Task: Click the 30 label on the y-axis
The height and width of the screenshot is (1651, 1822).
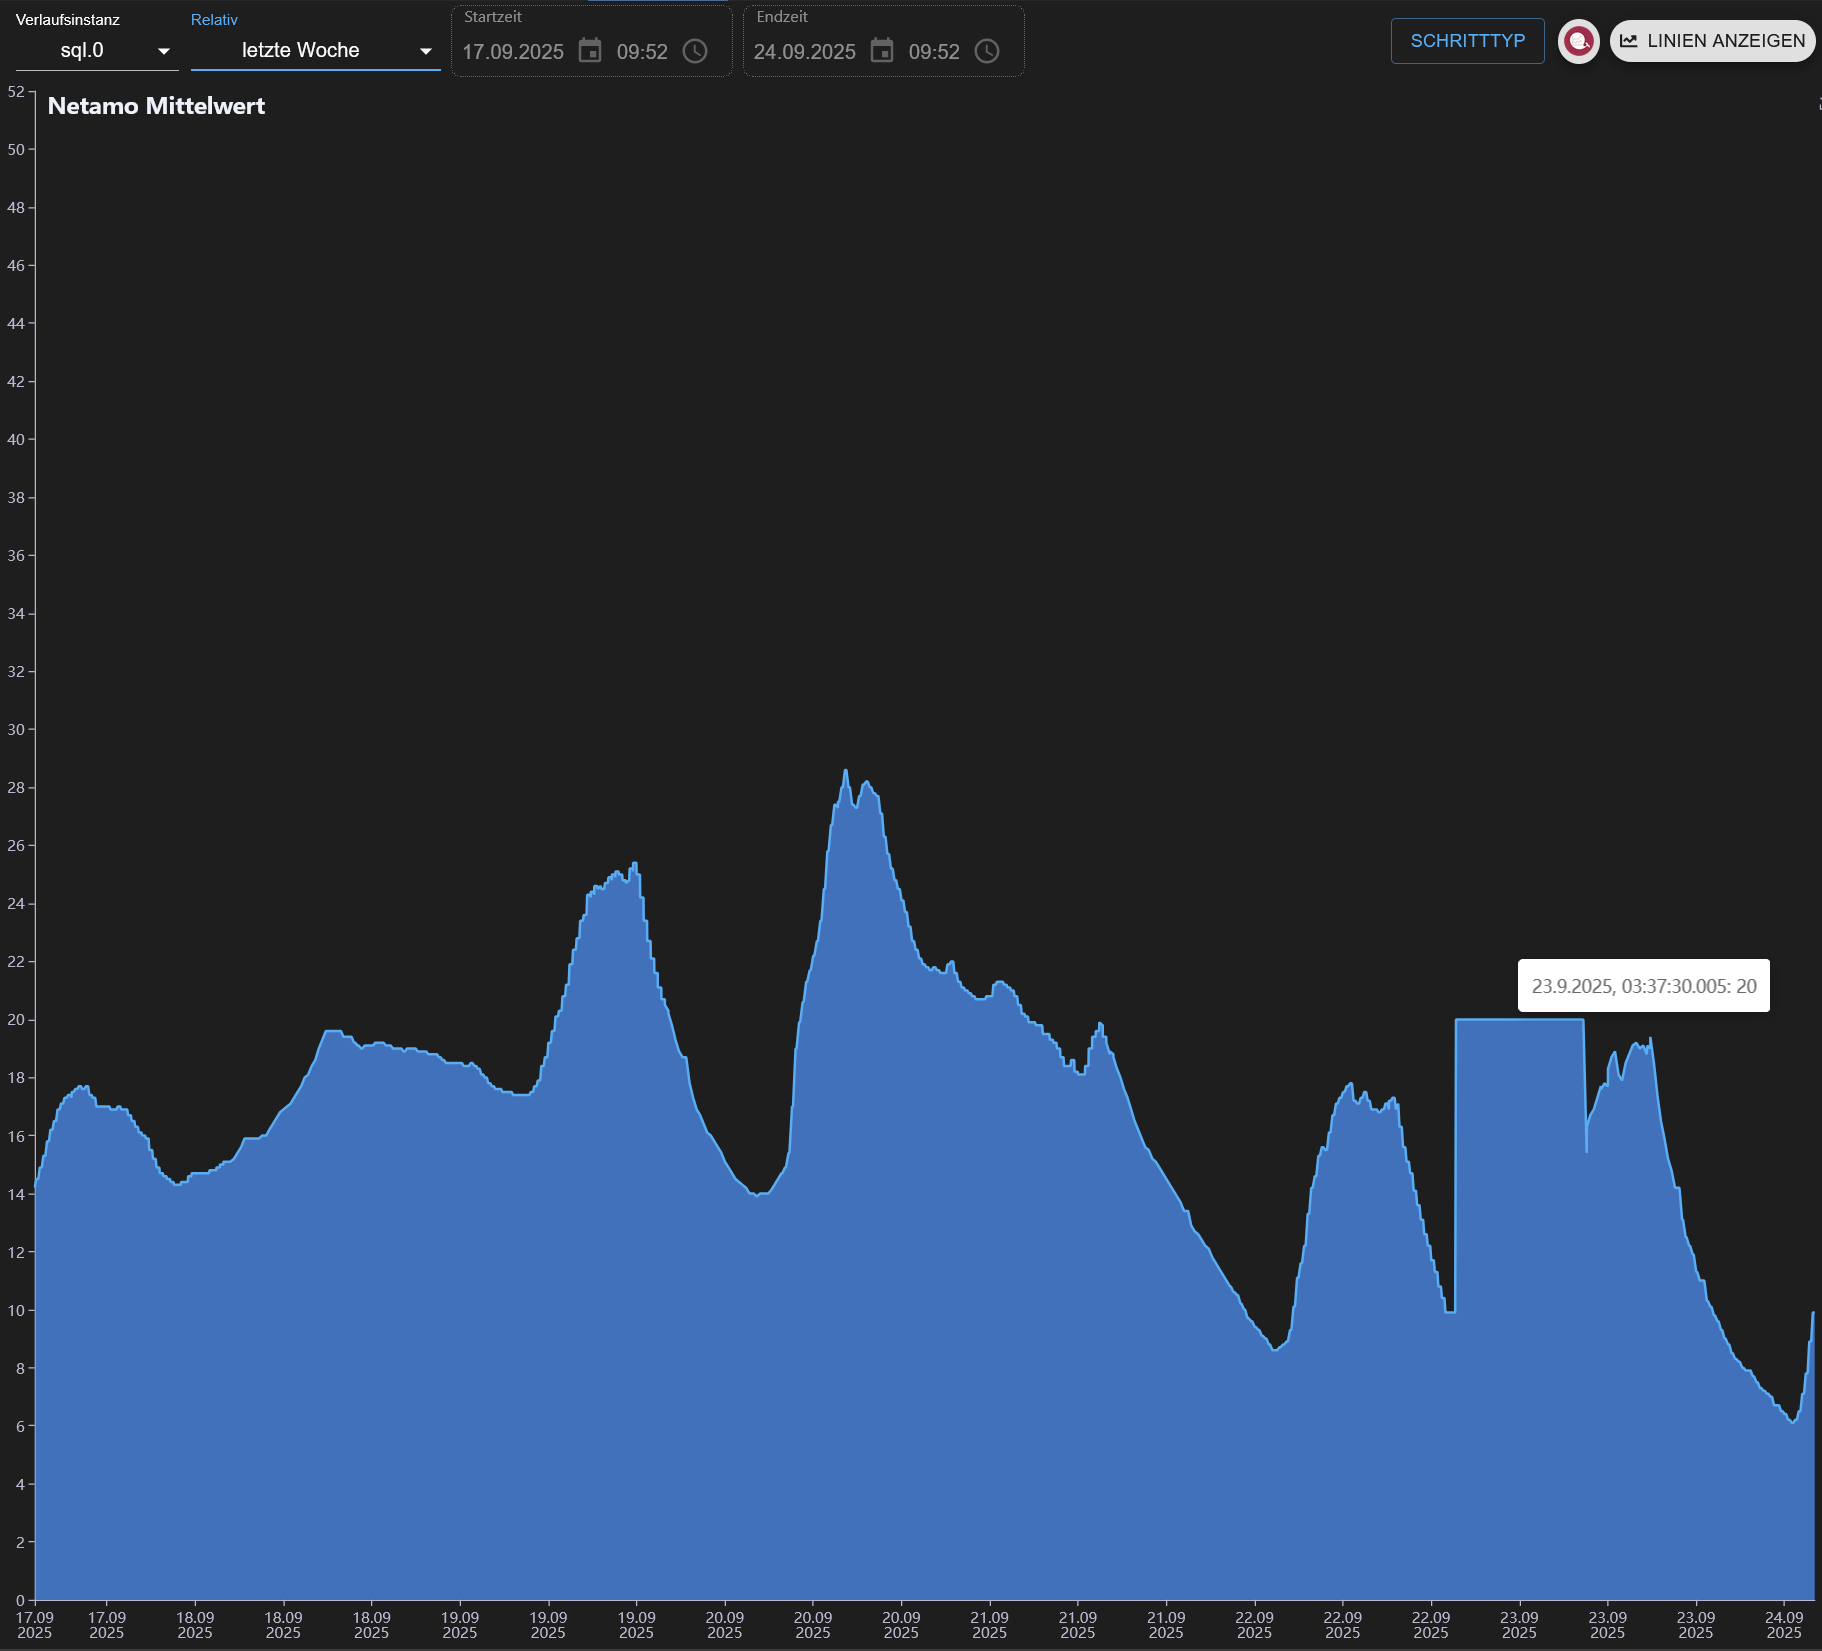Action: point(16,729)
